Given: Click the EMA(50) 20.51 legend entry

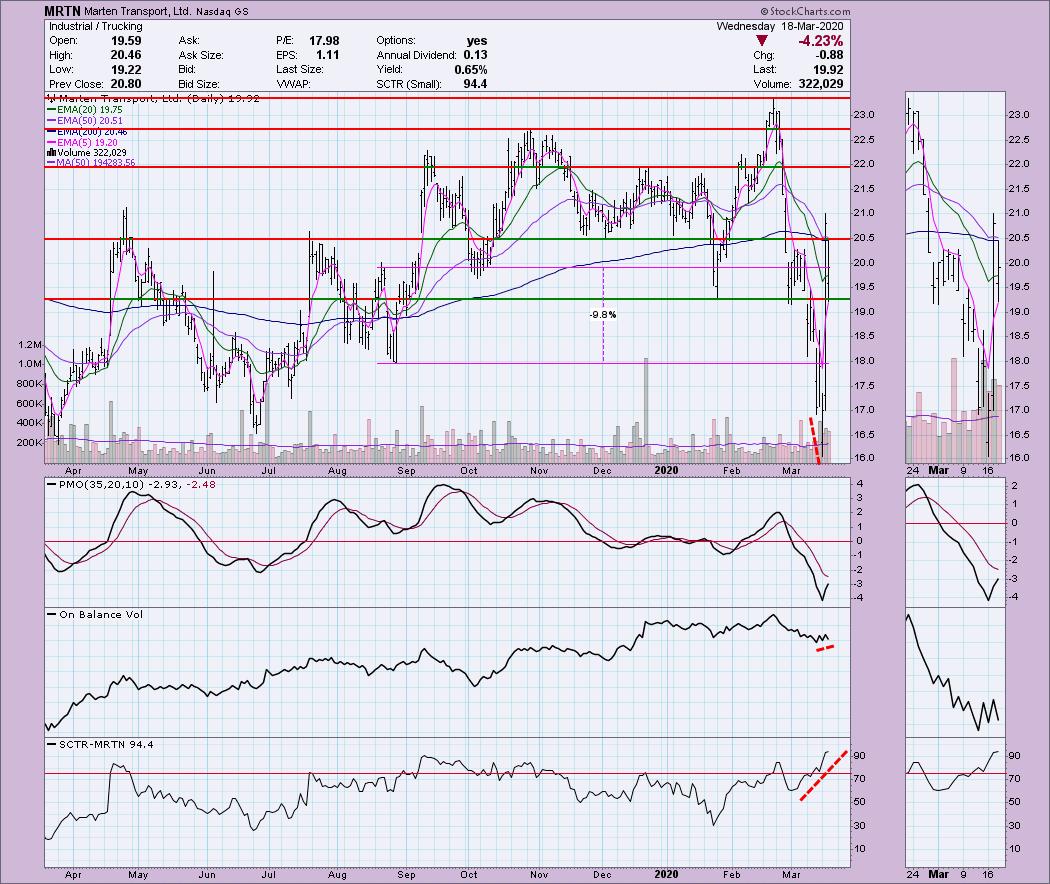Looking at the screenshot, I should (x=84, y=121).
